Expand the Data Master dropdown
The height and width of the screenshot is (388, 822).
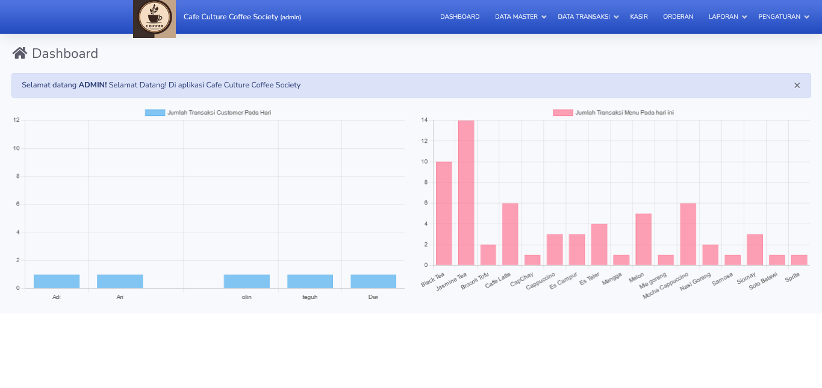(x=520, y=17)
